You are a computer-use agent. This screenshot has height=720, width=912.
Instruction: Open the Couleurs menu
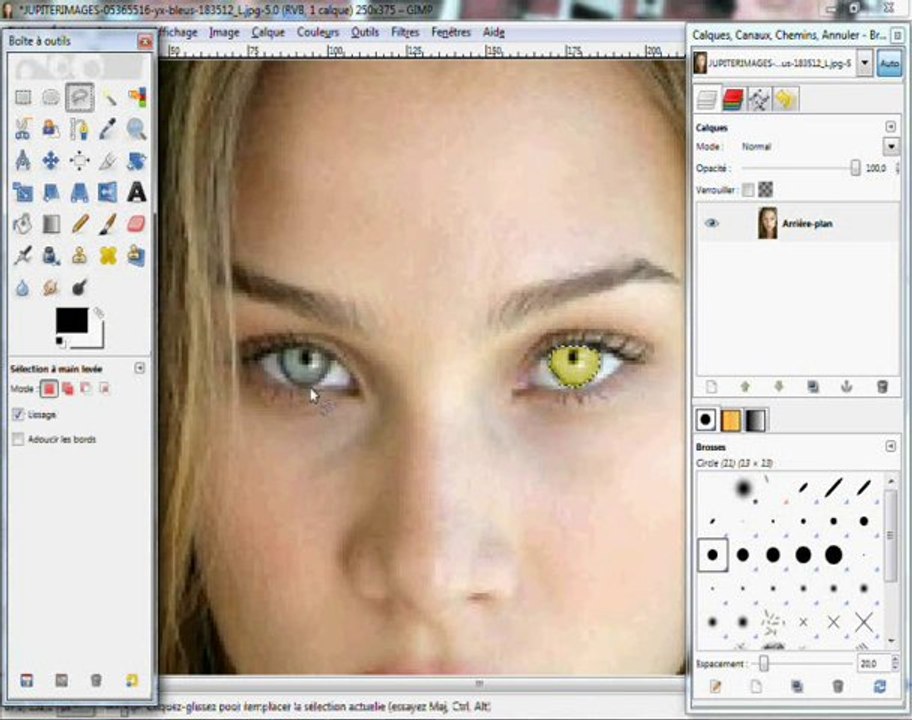click(318, 33)
